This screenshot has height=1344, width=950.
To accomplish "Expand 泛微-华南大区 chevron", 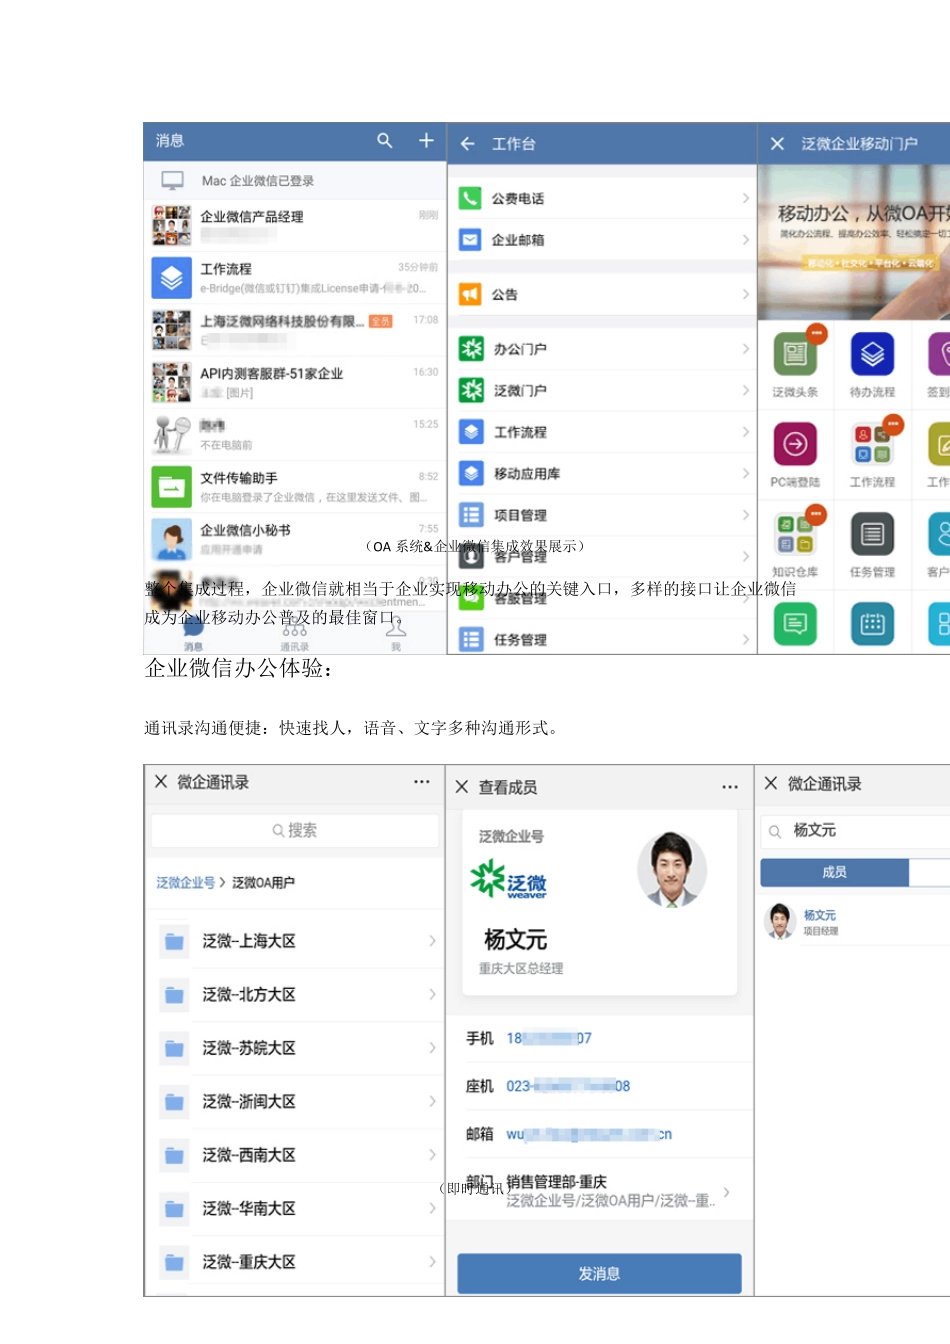I will (x=432, y=1209).
